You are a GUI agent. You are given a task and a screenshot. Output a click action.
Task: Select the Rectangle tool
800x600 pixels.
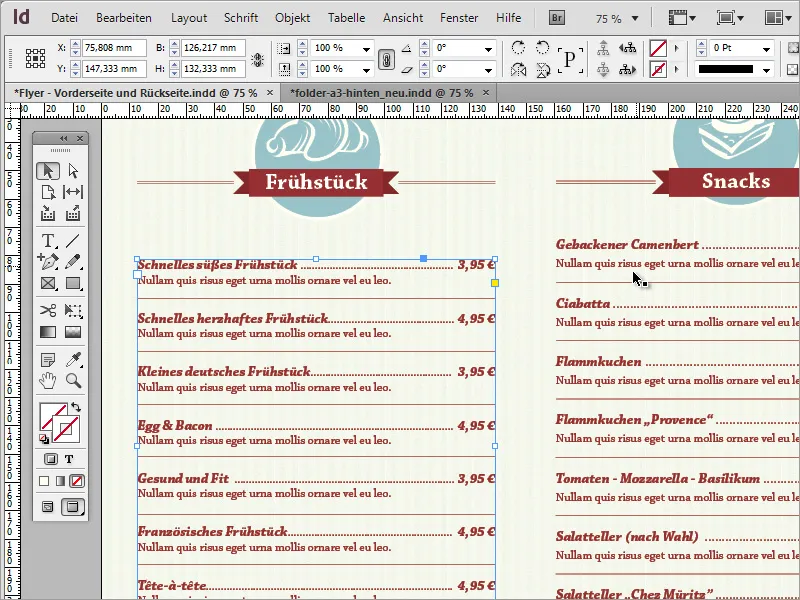(73, 283)
